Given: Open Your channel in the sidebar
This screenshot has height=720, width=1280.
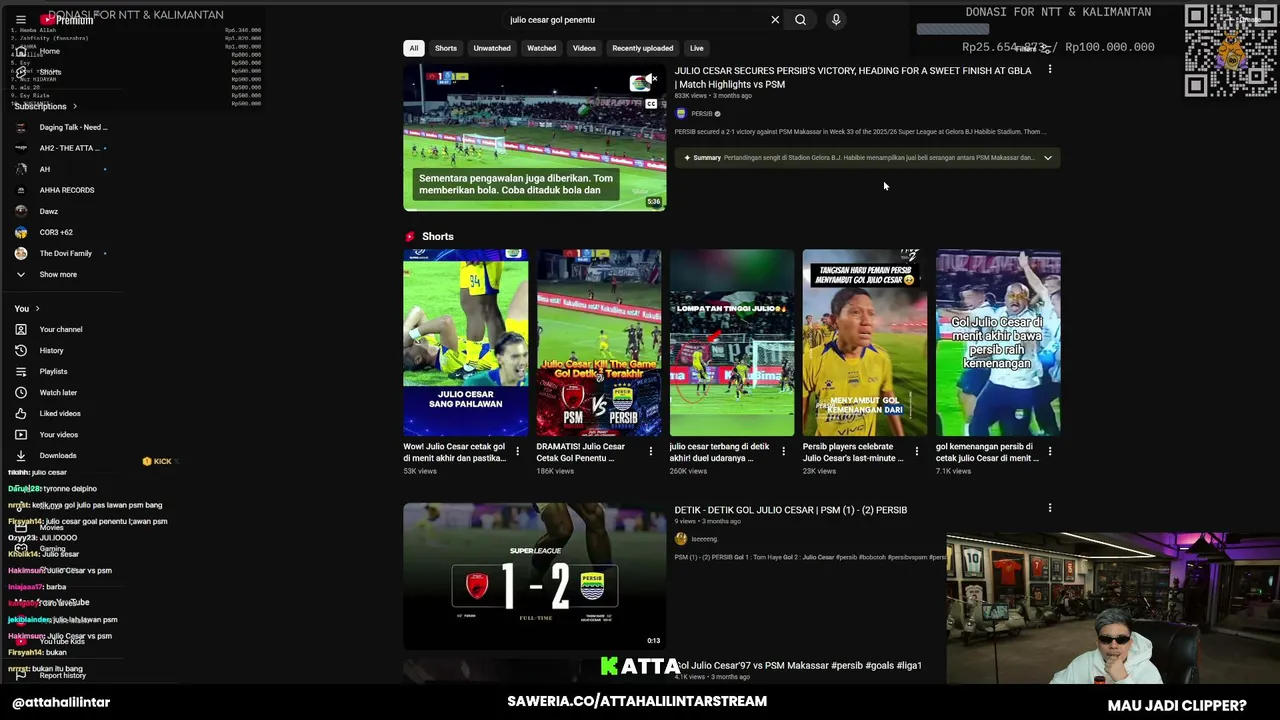Looking at the screenshot, I should coord(63,329).
